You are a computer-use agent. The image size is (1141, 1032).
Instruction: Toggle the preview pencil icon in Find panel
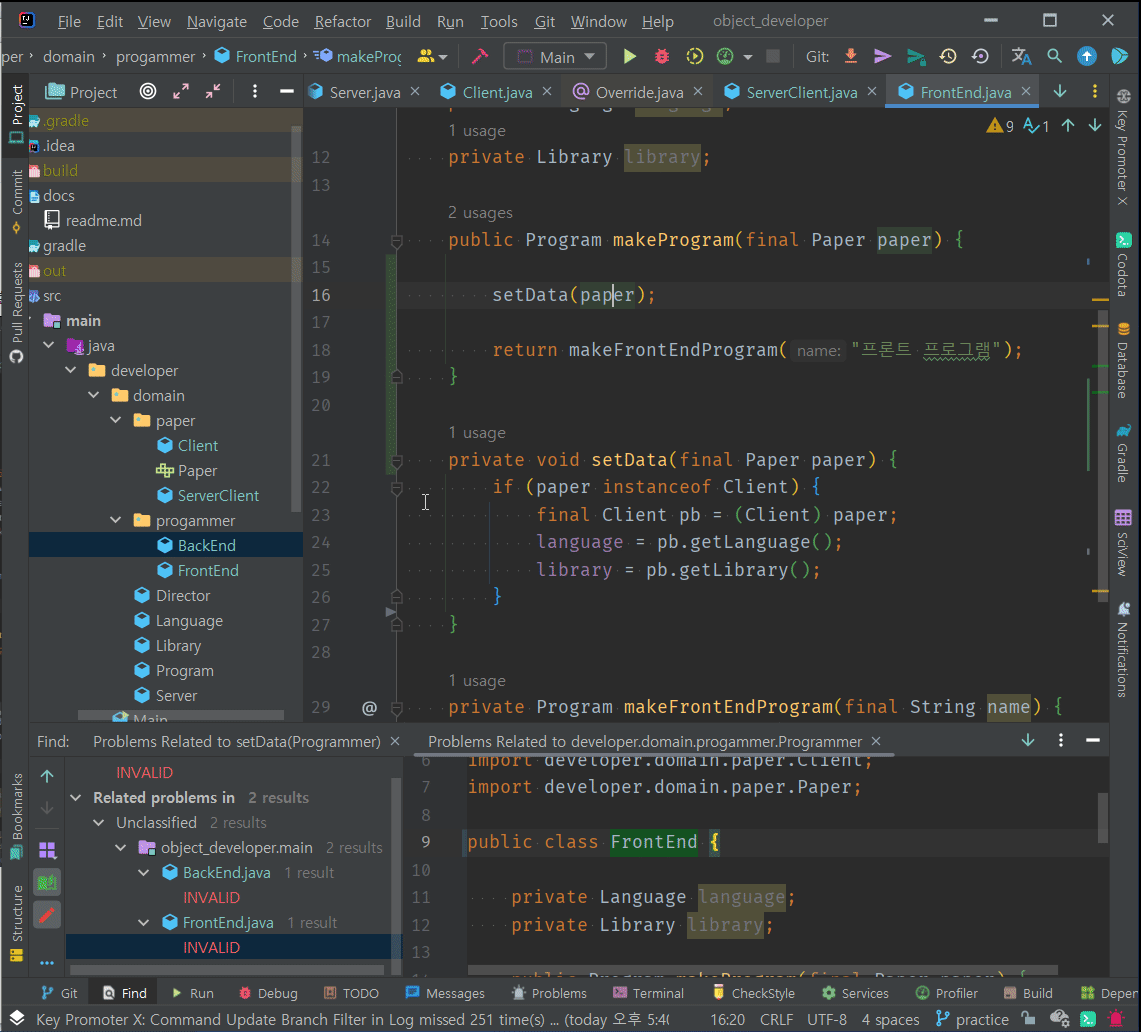click(x=47, y=914)
